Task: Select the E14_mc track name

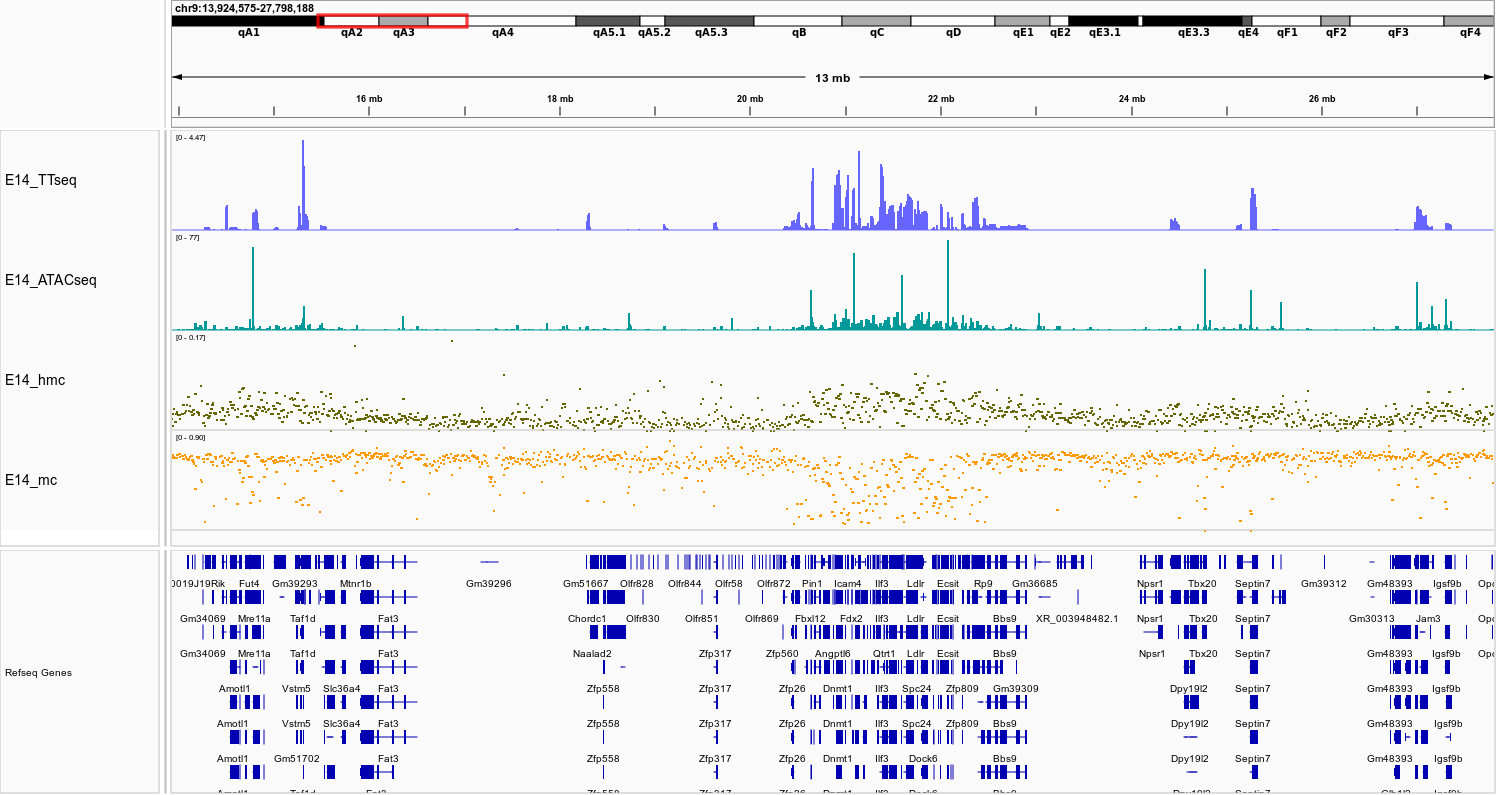Action: click(31, 480)
